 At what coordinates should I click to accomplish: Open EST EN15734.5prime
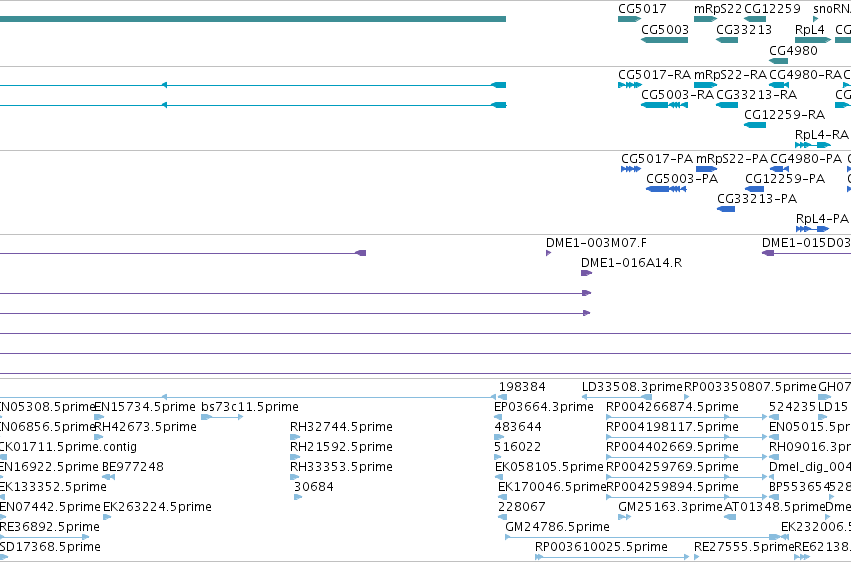(144, 407)
